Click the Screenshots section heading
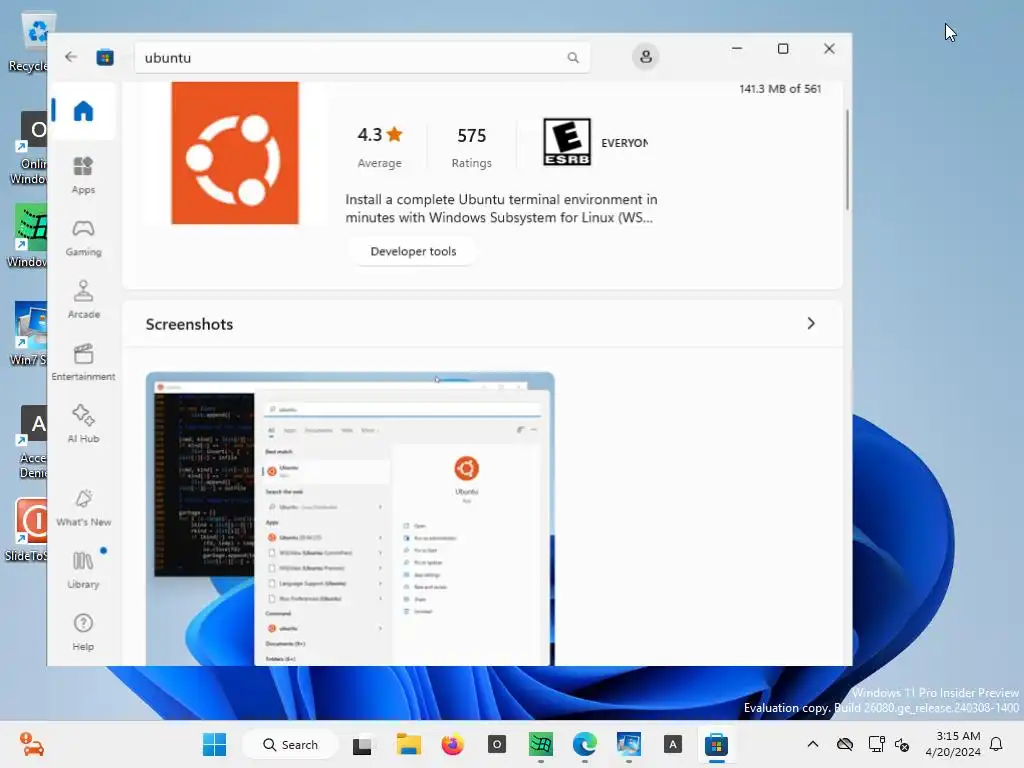1024x768 pixels. tap(189, 325)
